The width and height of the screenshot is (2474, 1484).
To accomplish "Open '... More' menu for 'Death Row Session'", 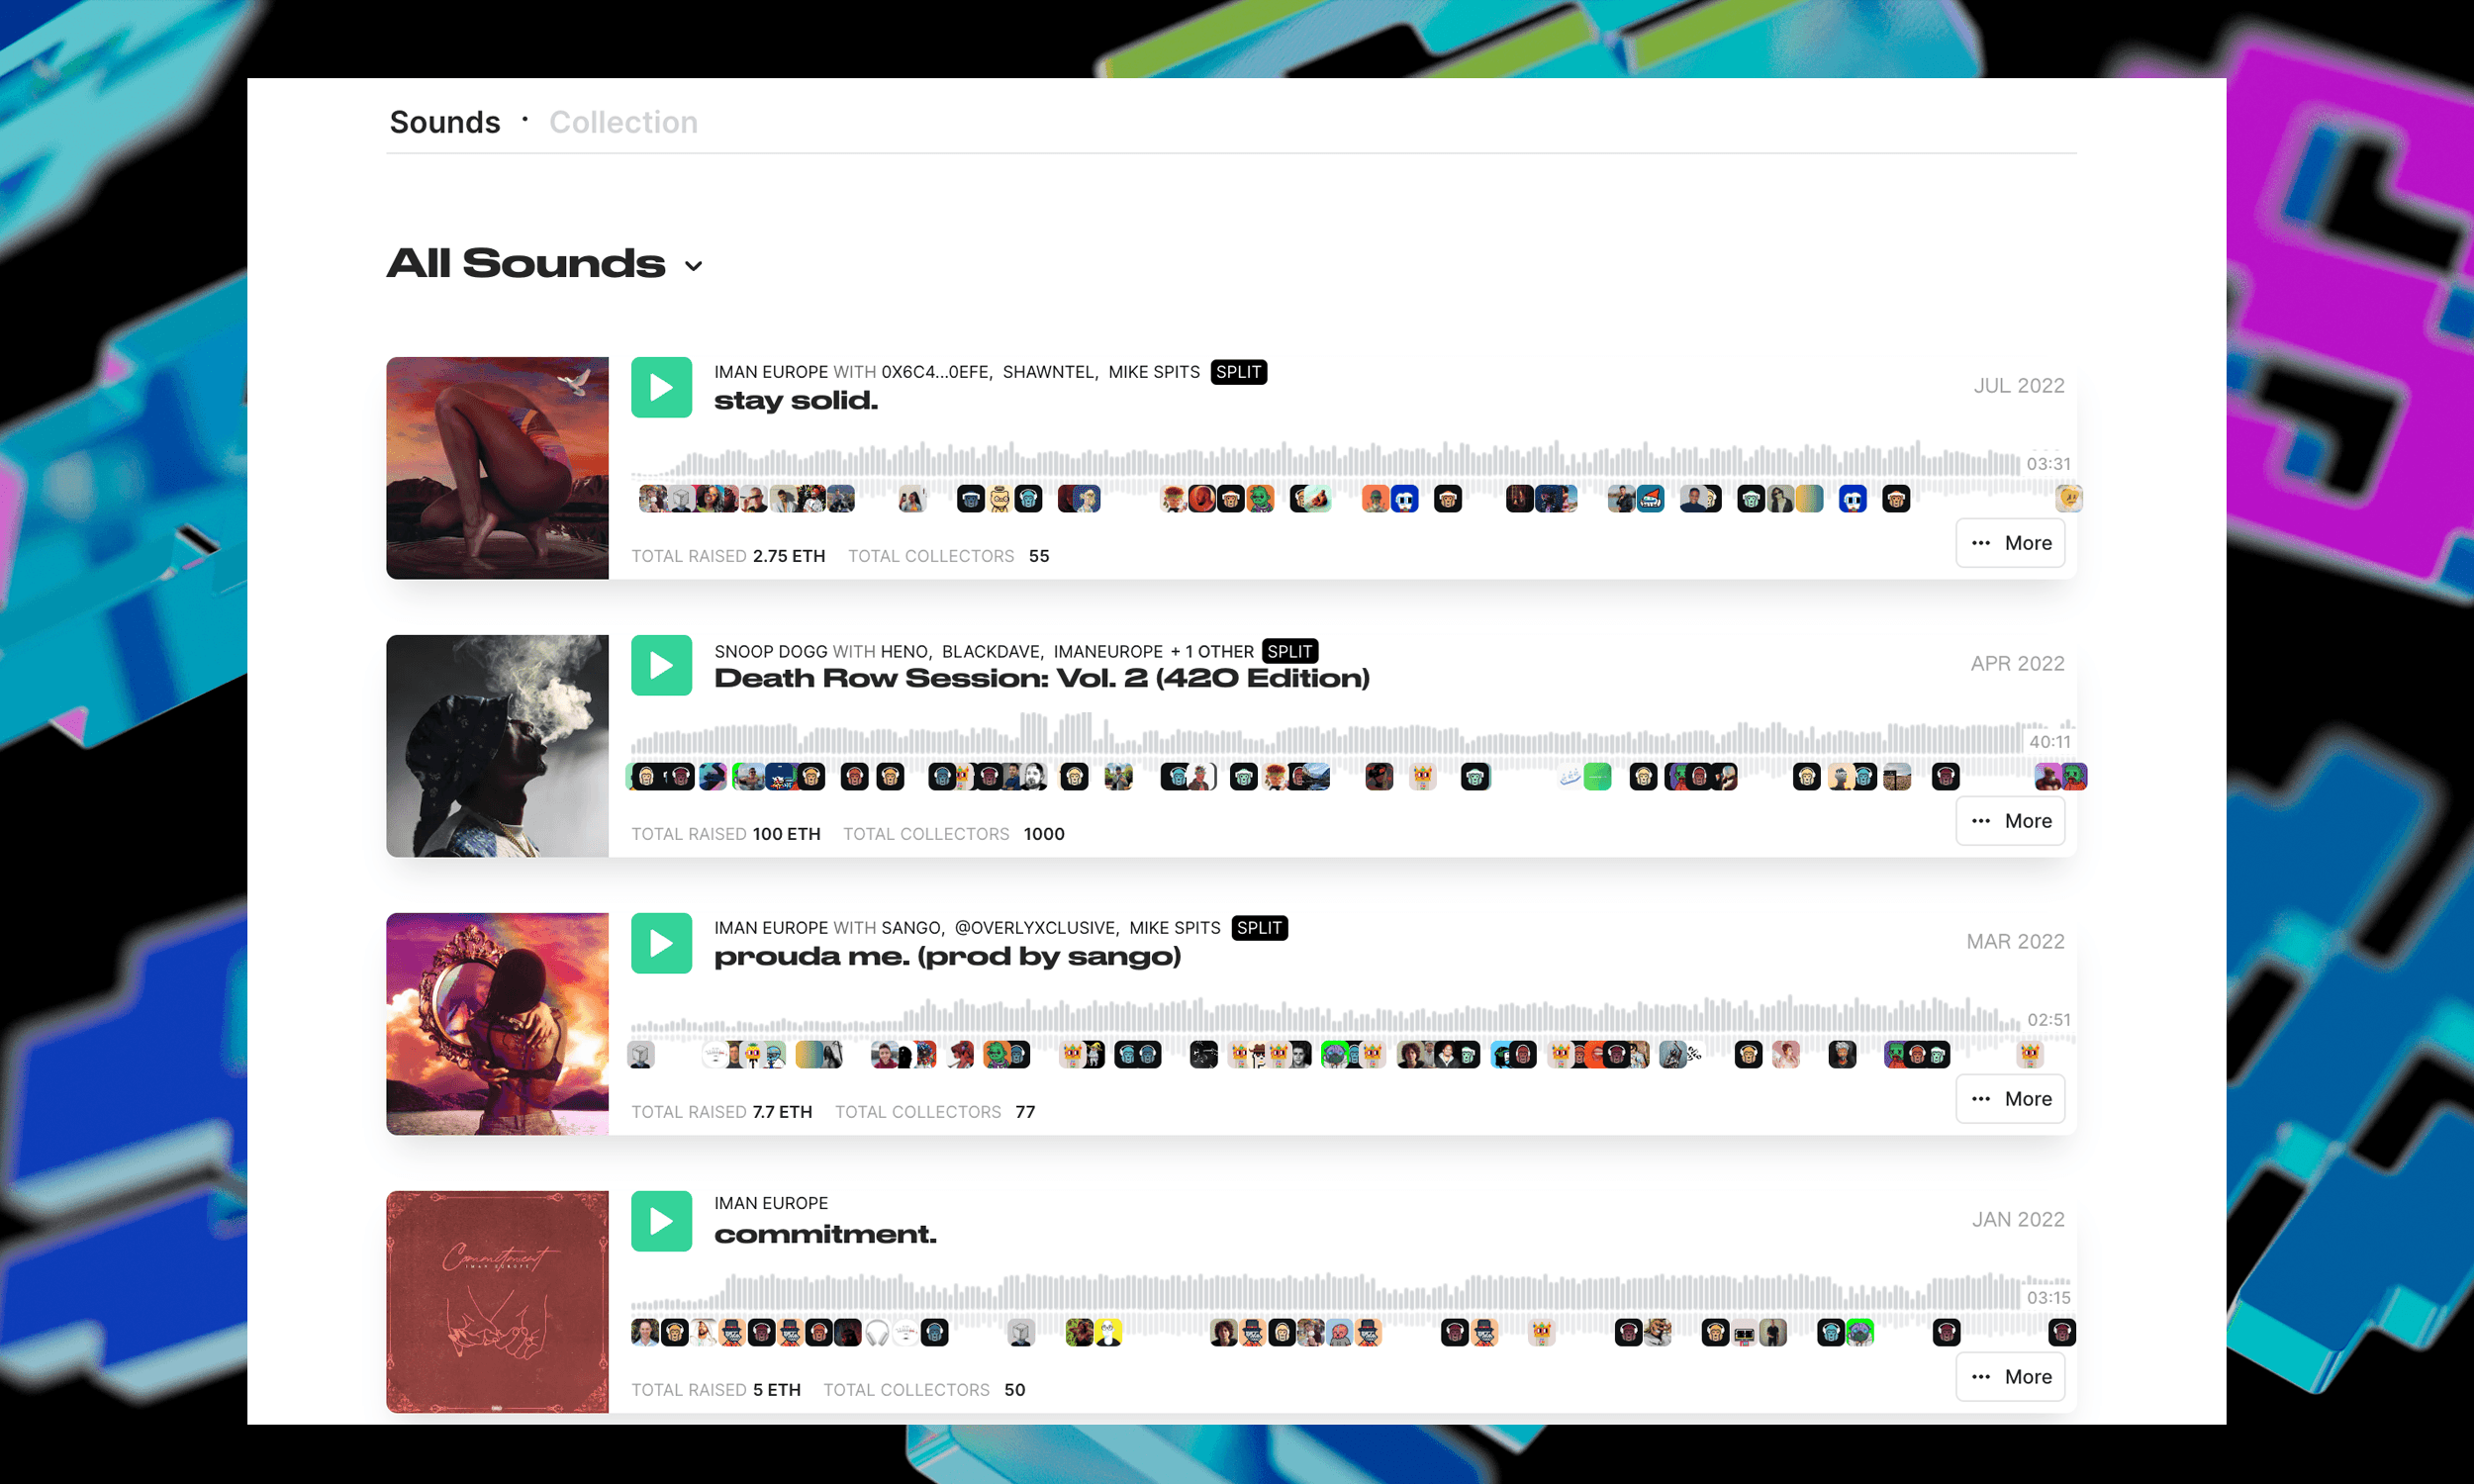I will (2011, 820).
